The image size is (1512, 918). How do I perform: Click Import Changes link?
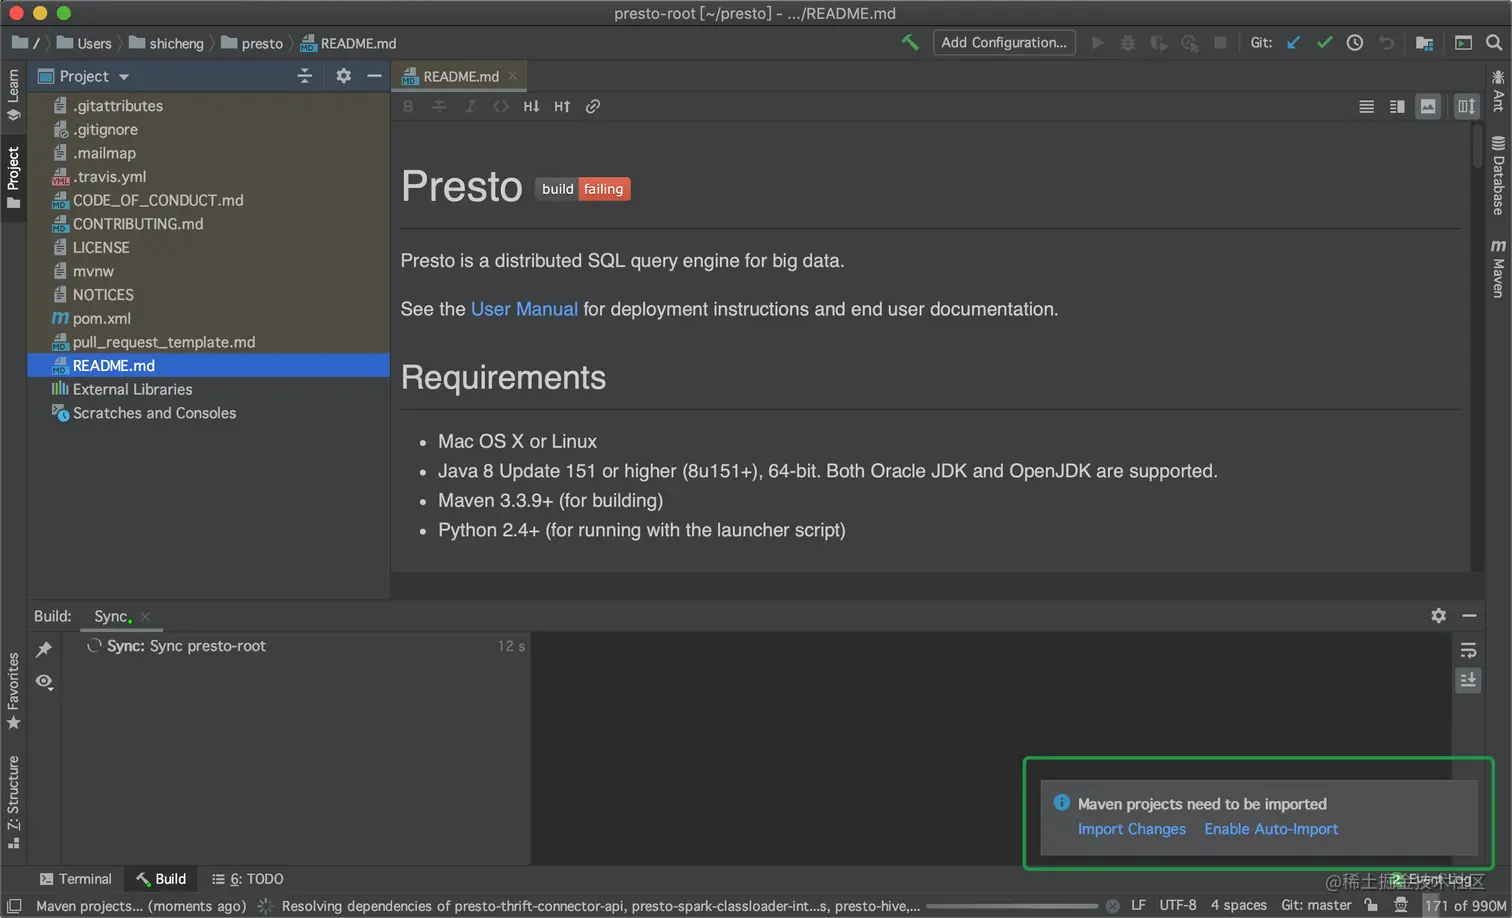[x=1131, y=829]
